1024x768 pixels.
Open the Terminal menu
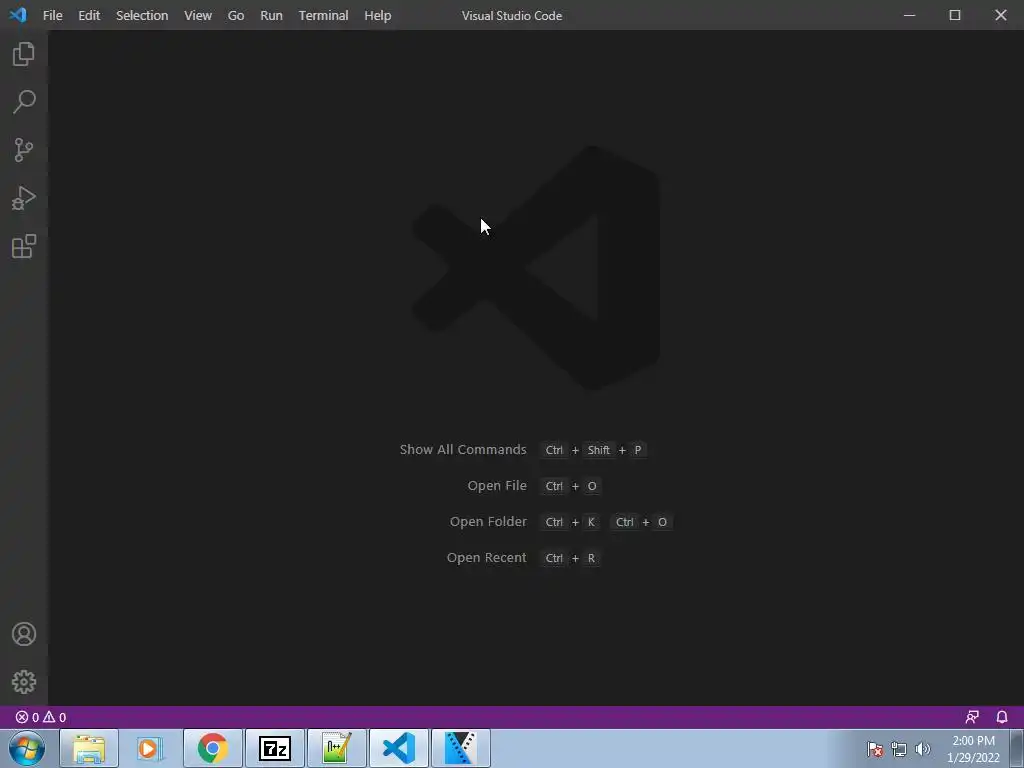pos(323,15)
